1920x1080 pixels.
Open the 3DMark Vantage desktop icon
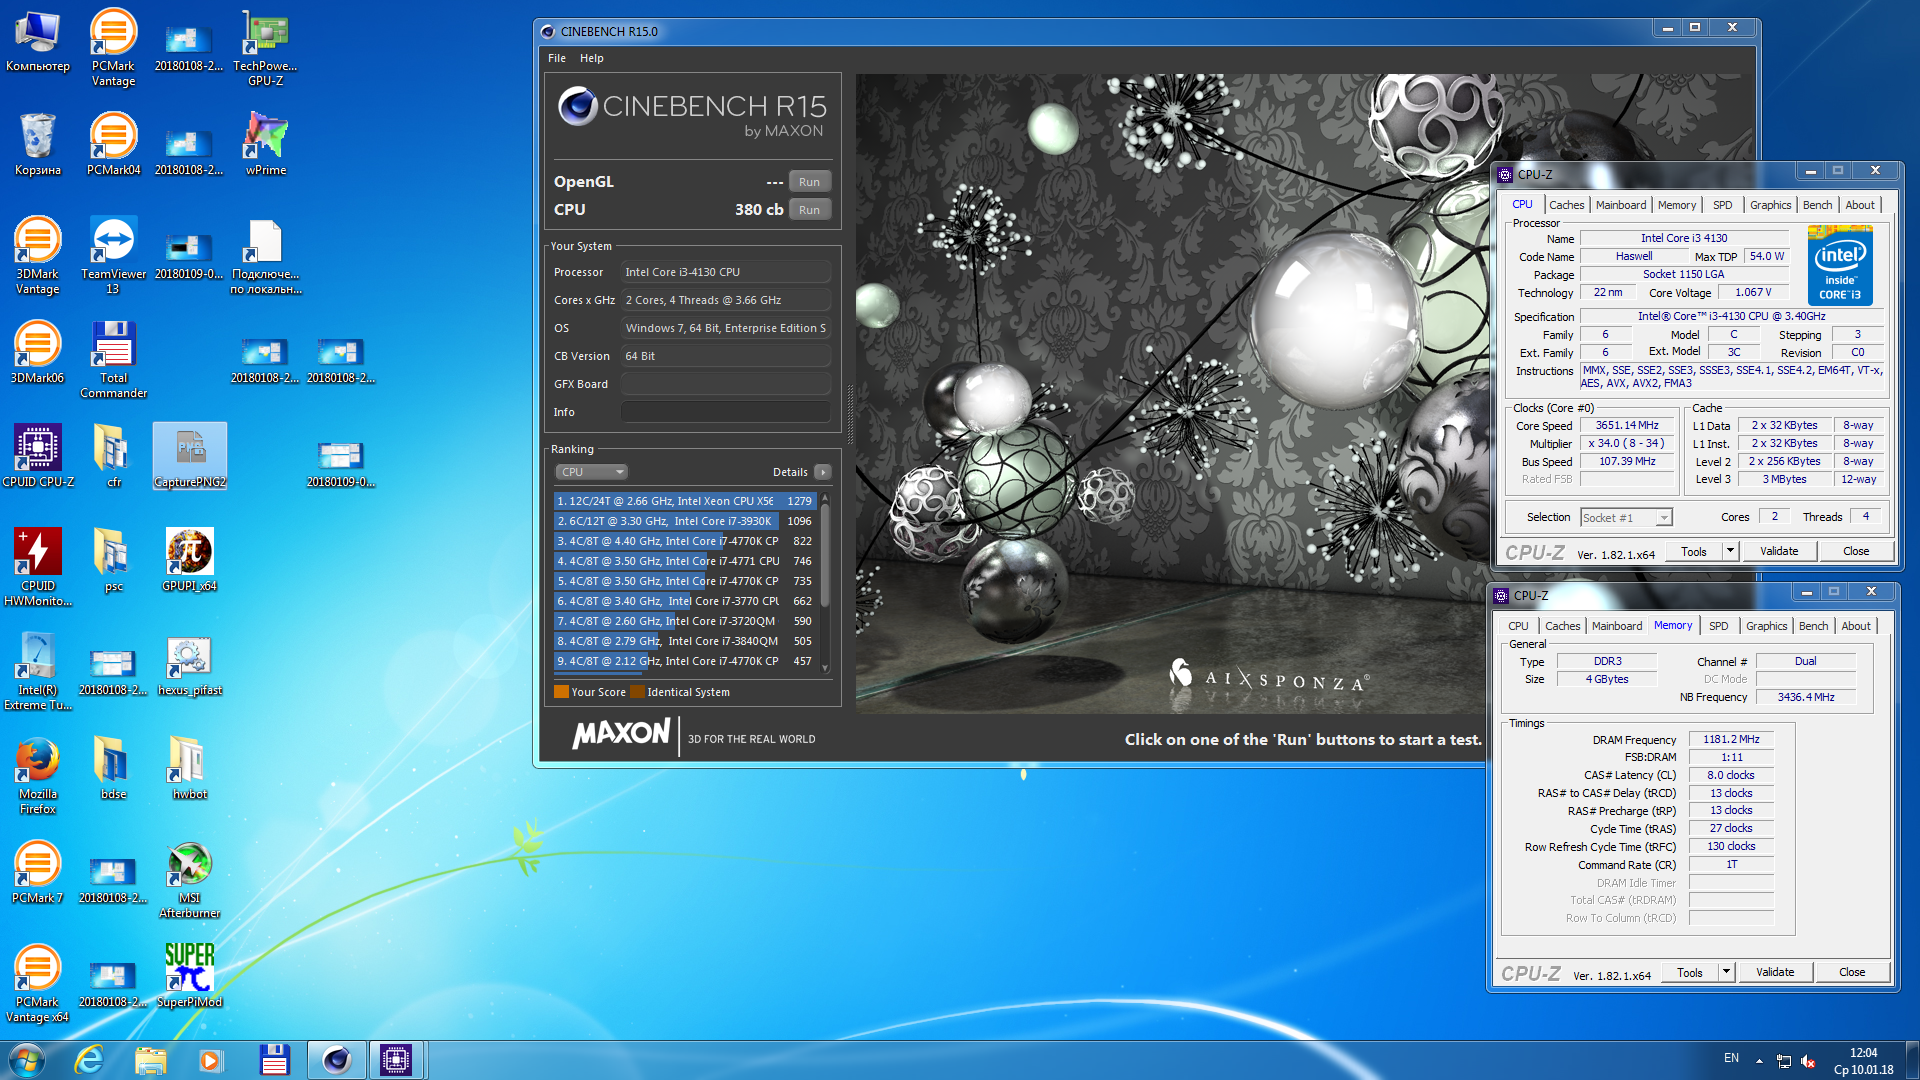37,256
